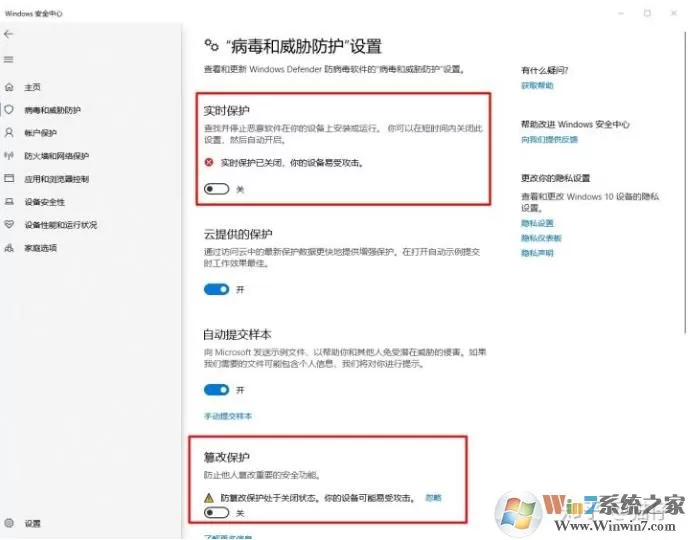Click the vertical scrollbar on the right
Image resolution: width=692 pixels, height=540 pixels.
(x=685, y=181)
